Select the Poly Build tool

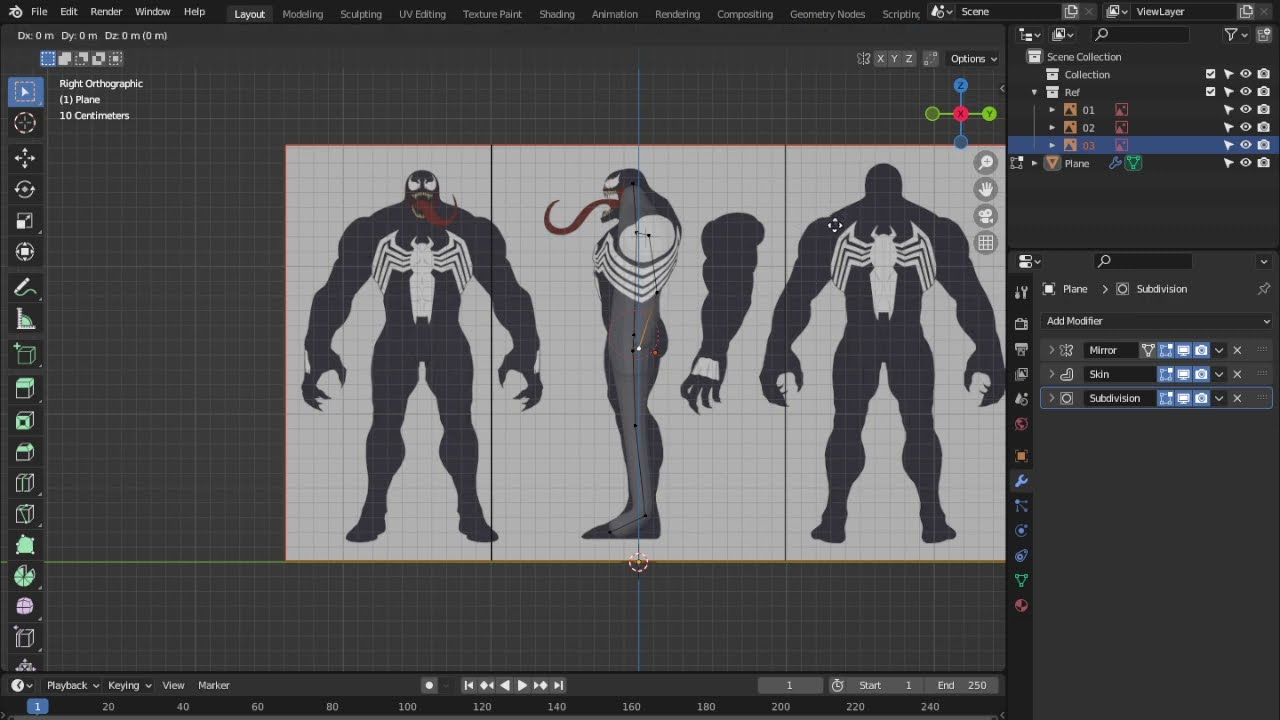25,545
